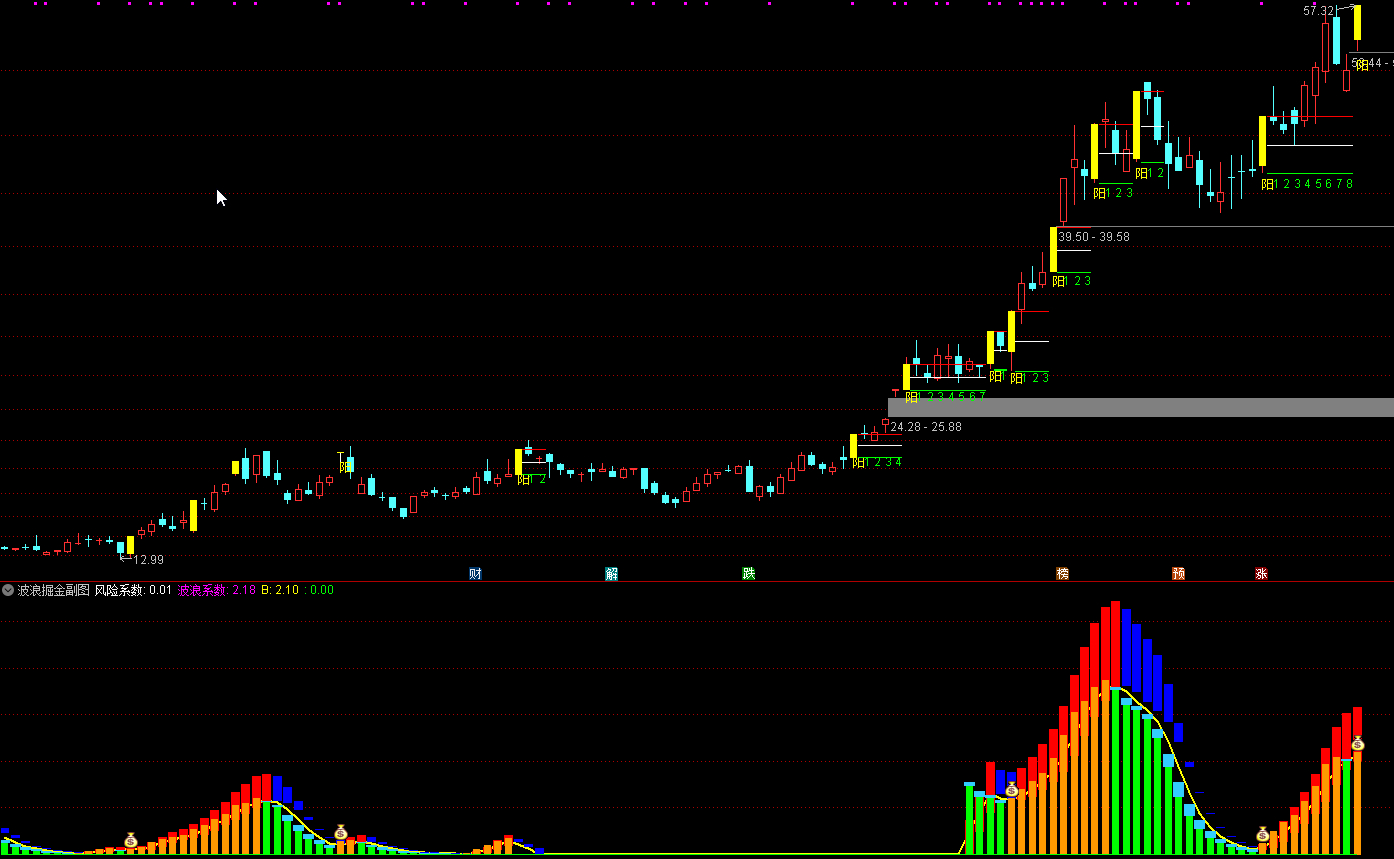Click the 24.28 - 25.88 gap label
The image size is (1394, 859).
click(926, 427)
